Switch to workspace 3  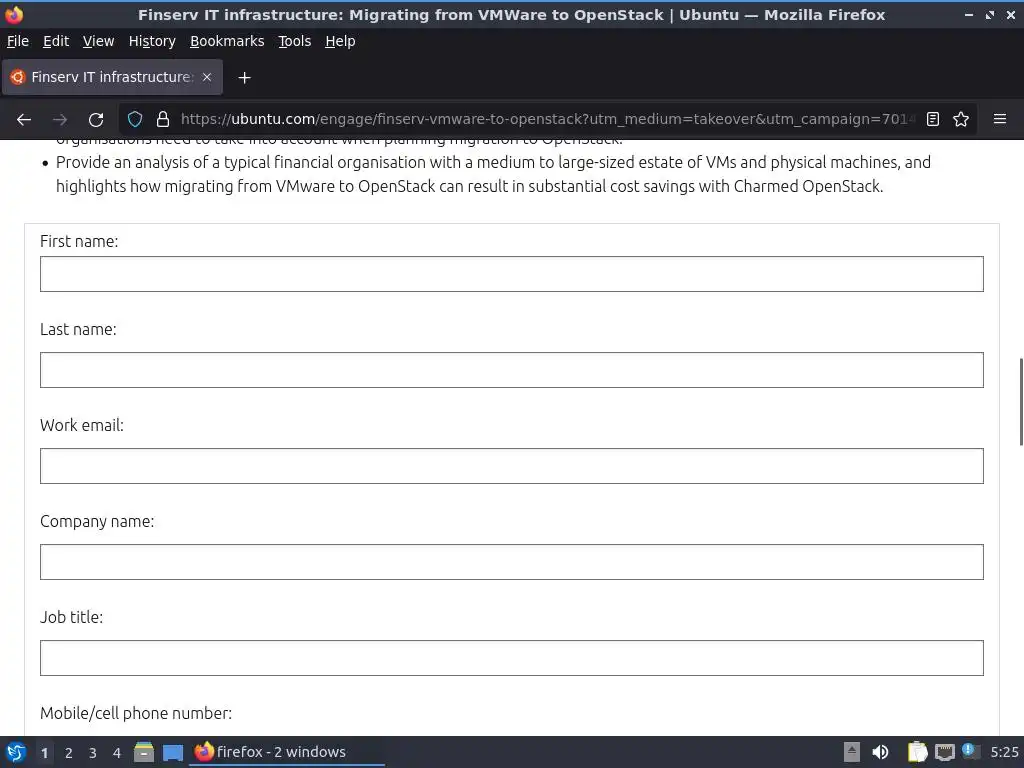pos(93,753)
